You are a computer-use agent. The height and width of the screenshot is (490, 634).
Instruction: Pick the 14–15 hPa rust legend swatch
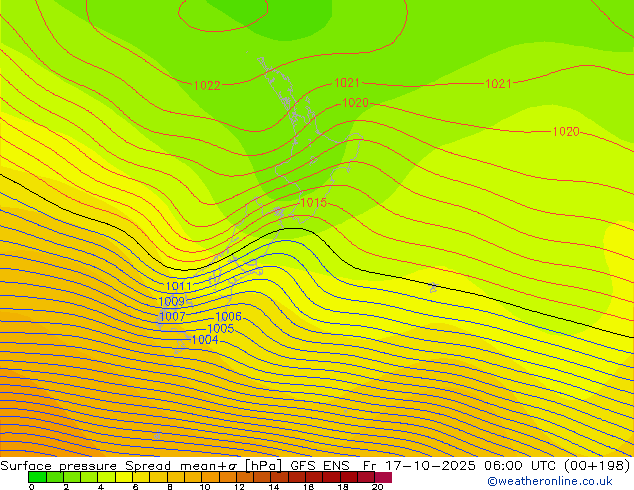[x=279, y=477]
